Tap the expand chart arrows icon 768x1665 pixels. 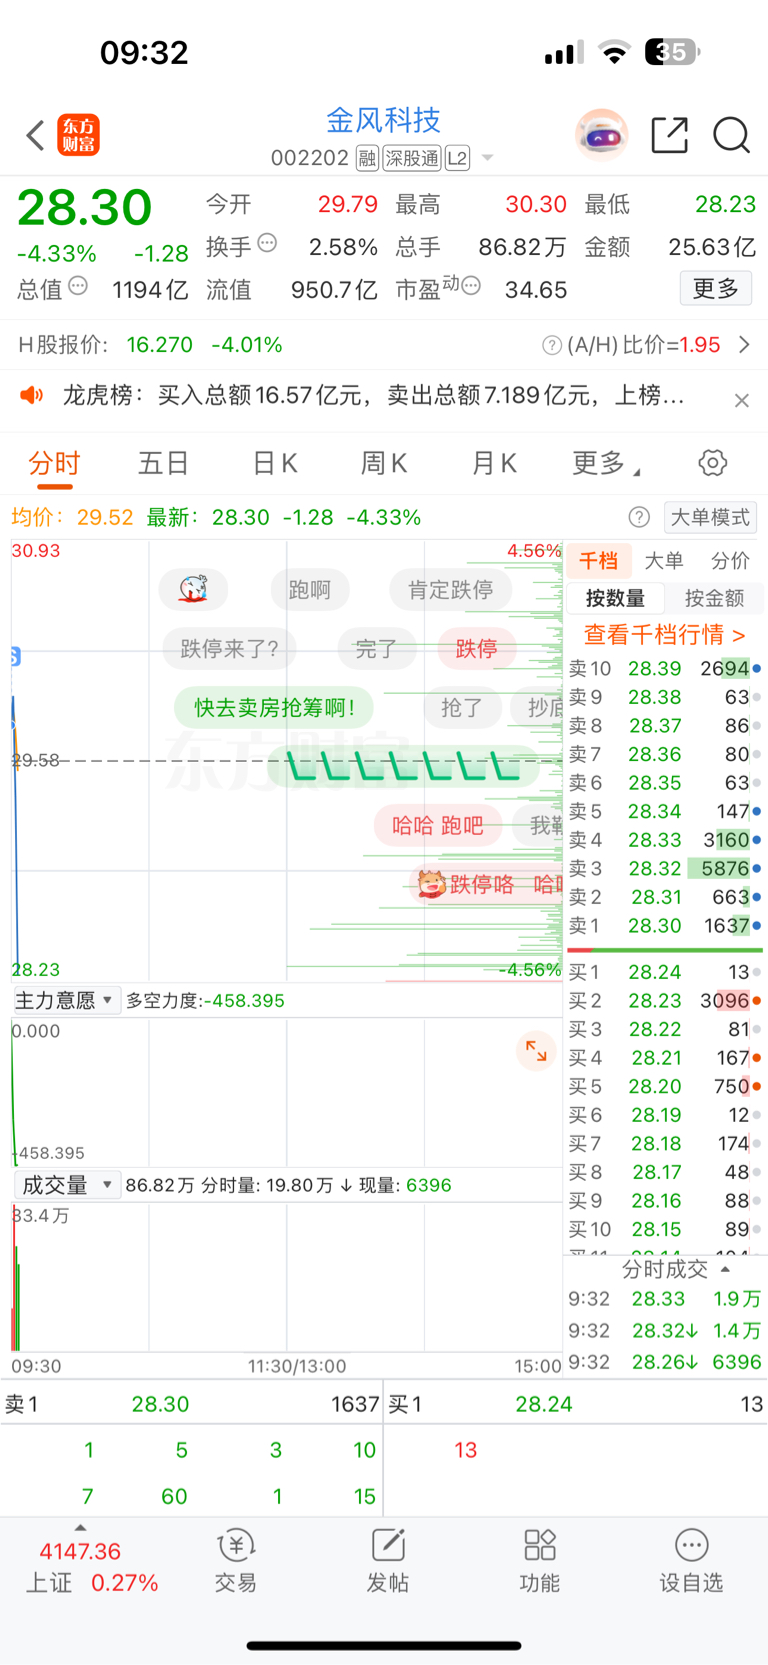click(537, 1051)
